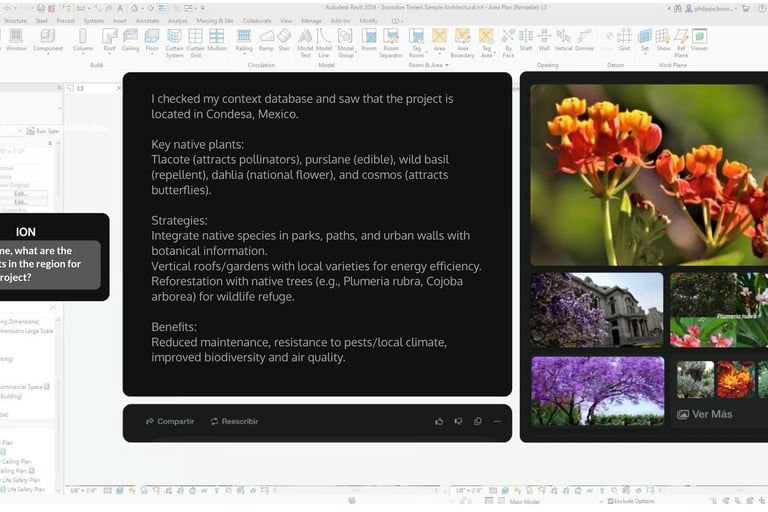Click the Set work plane tool

(x=645, y=40)
